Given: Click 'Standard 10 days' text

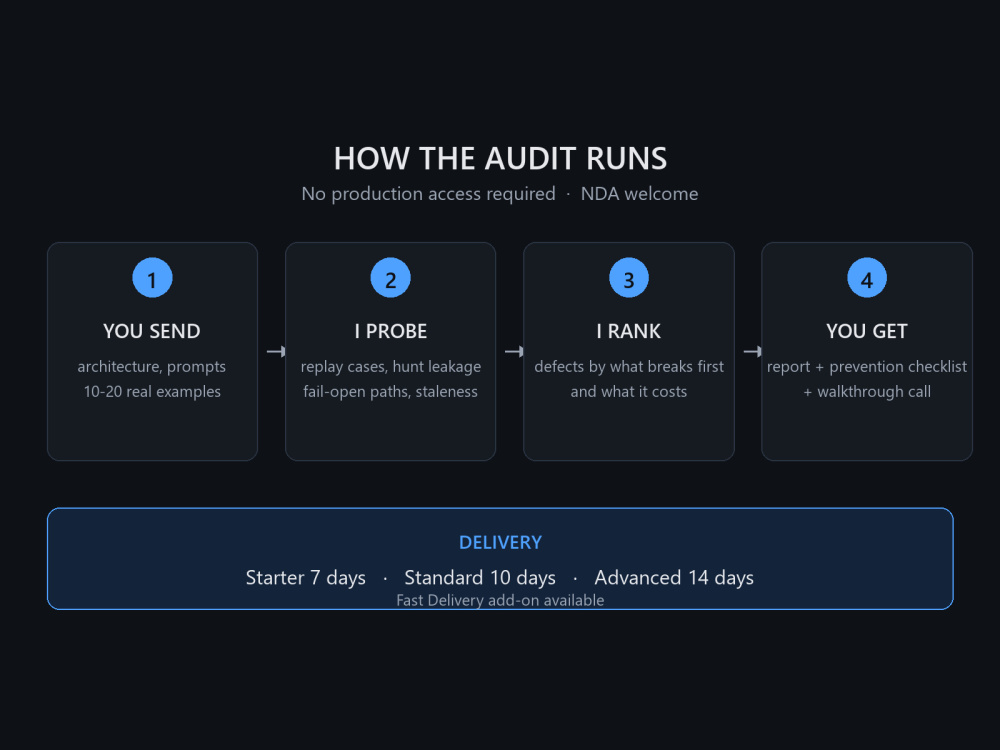Looking at the screenshot, I should pos(480,578).
